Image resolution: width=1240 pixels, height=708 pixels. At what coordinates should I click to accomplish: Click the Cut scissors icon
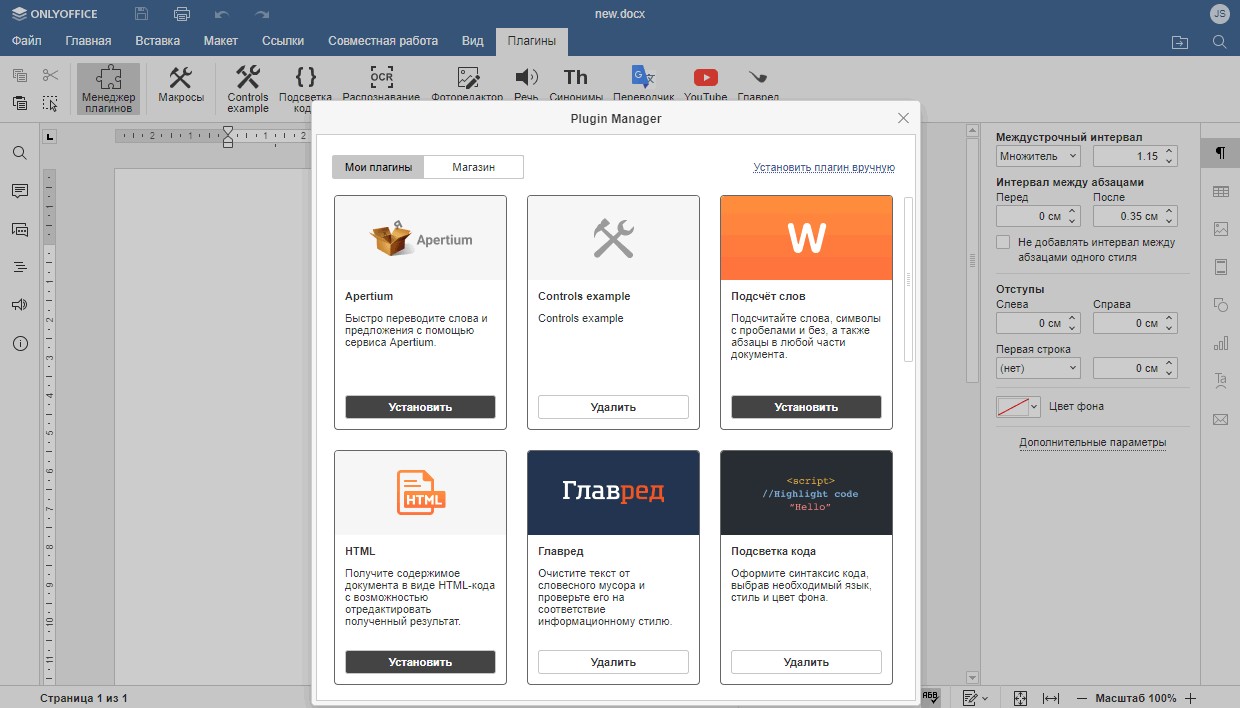tap(51, 75)
